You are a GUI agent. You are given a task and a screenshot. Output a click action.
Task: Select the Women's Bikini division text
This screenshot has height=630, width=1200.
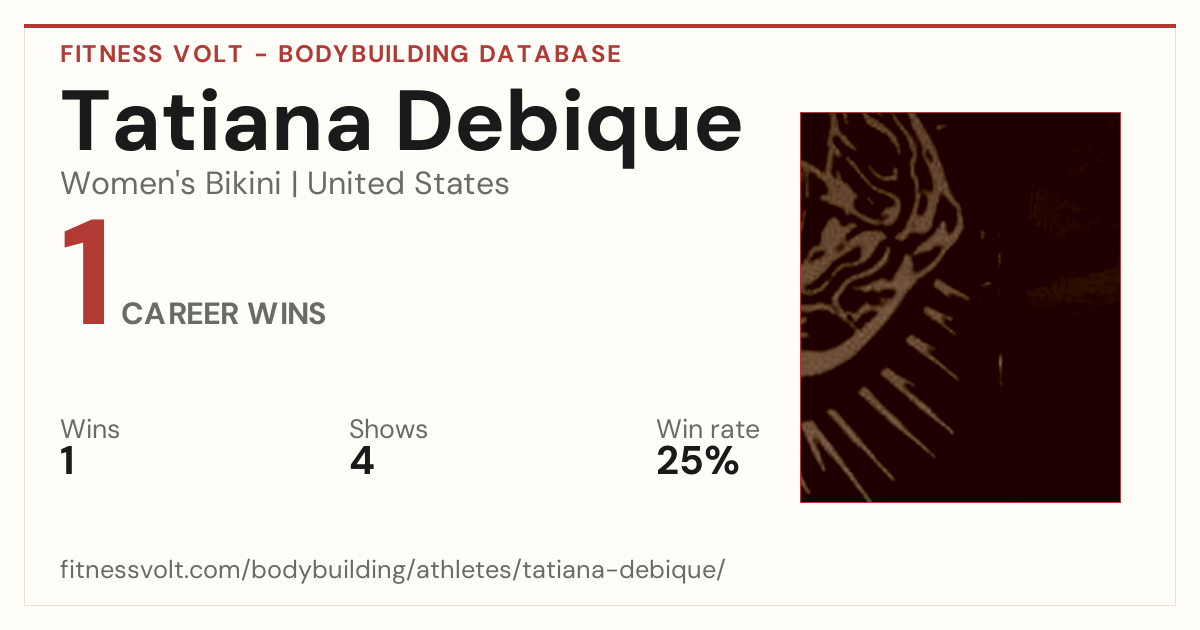[171, 184]
